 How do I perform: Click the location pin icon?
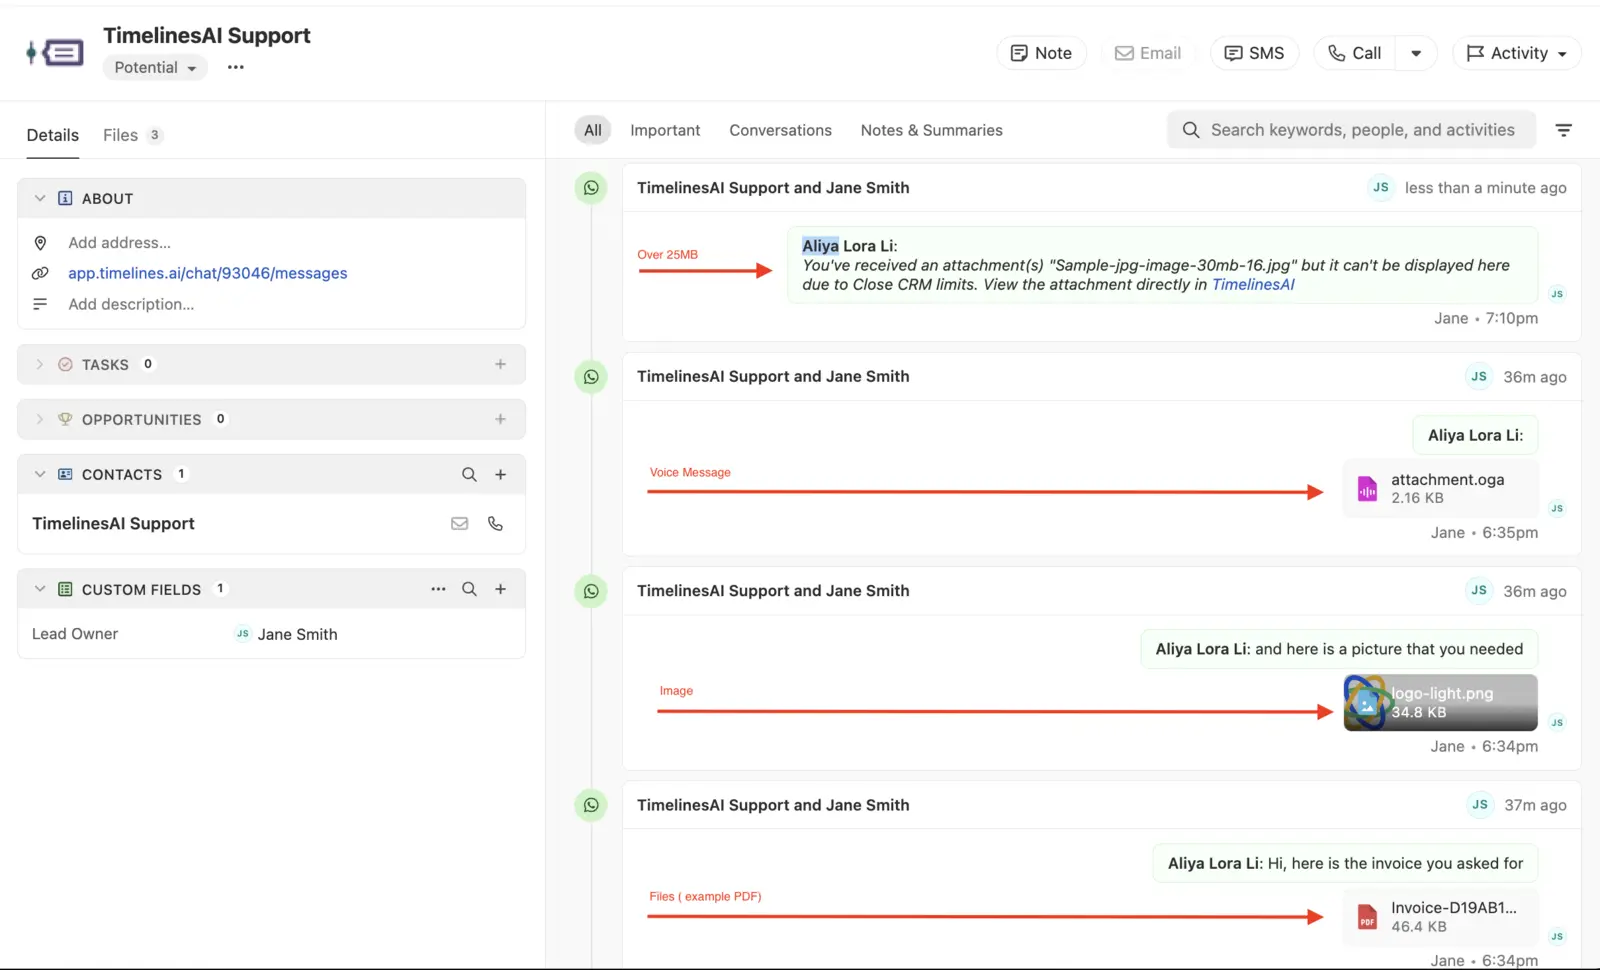pyautogui.click(x=40, y=243)
